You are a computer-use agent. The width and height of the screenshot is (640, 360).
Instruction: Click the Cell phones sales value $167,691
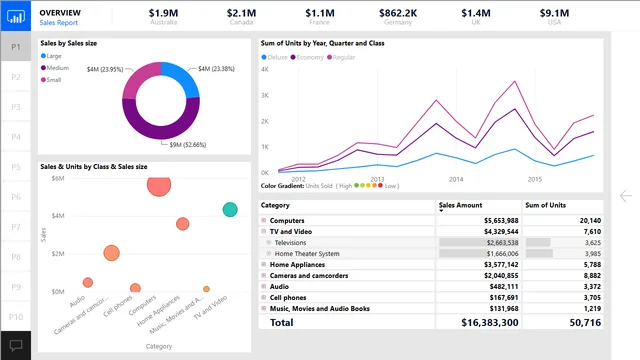504,298
